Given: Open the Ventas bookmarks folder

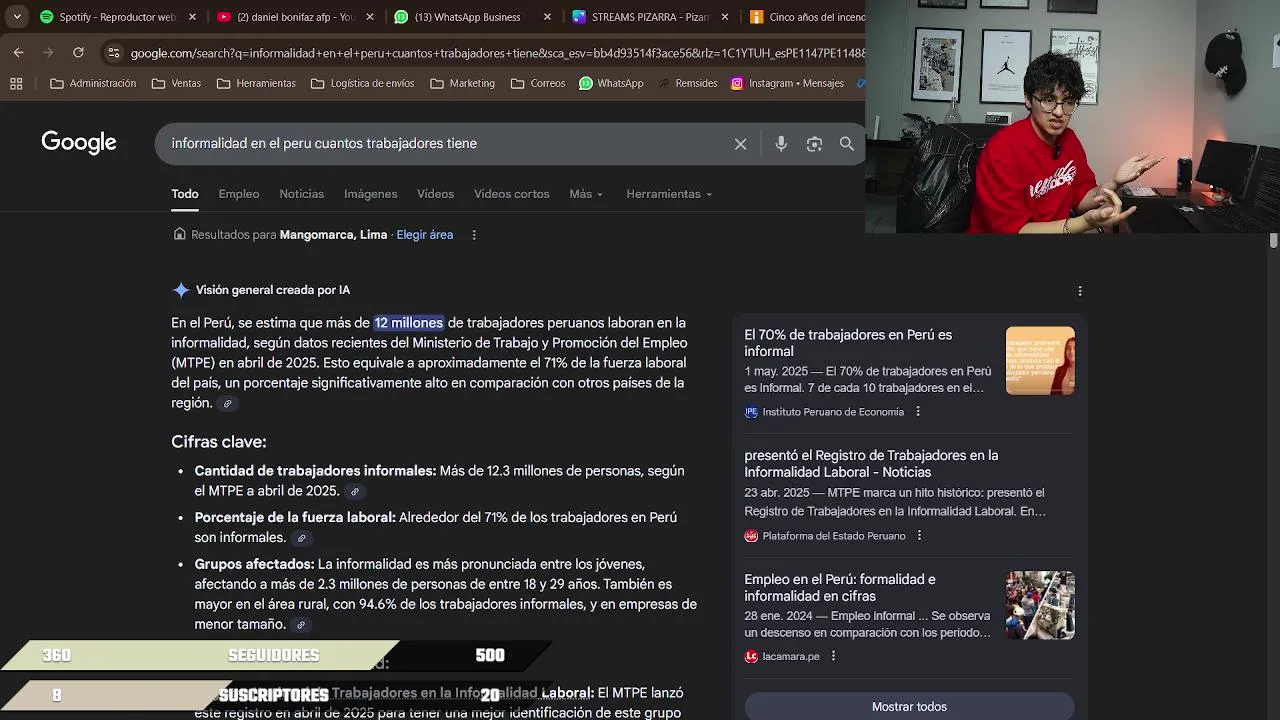Looking at the screenshot, I should click(x=176, y=84).
